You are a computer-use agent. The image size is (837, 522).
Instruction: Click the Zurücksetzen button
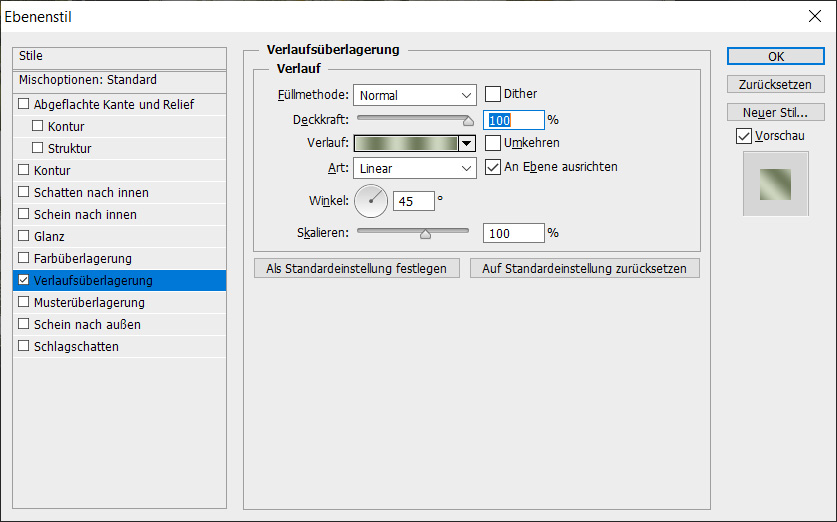click(x=776, y=84)
